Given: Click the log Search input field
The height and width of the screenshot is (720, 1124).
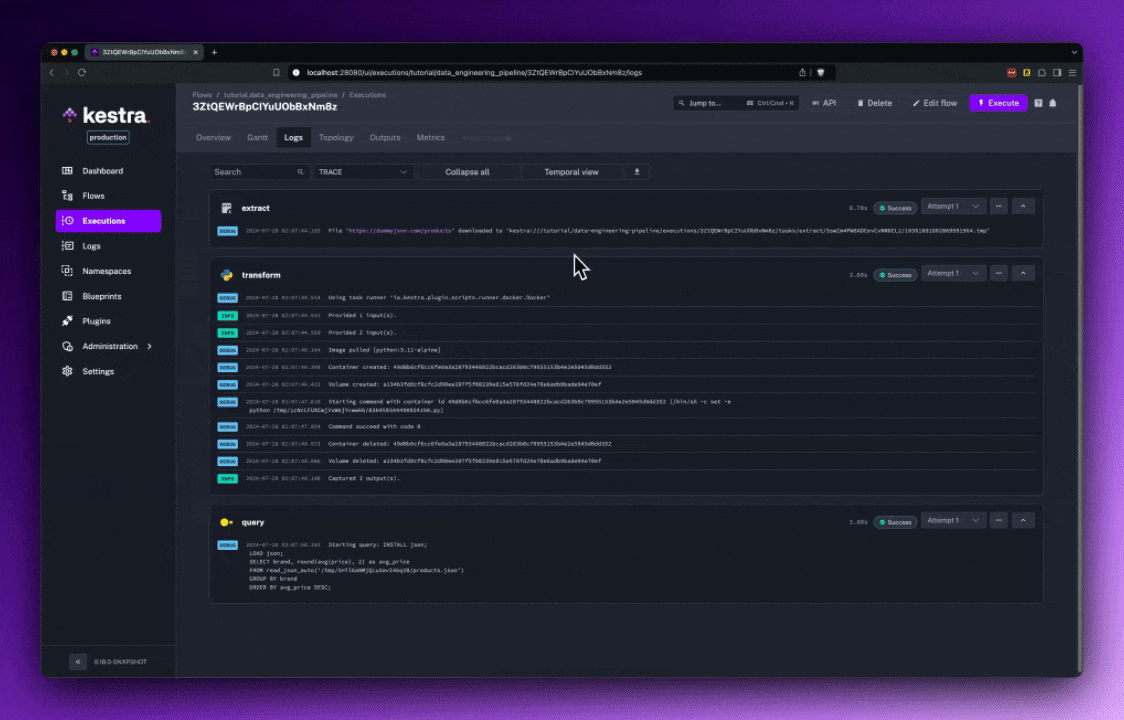Looking at the screenshot, I should point(255,172).
